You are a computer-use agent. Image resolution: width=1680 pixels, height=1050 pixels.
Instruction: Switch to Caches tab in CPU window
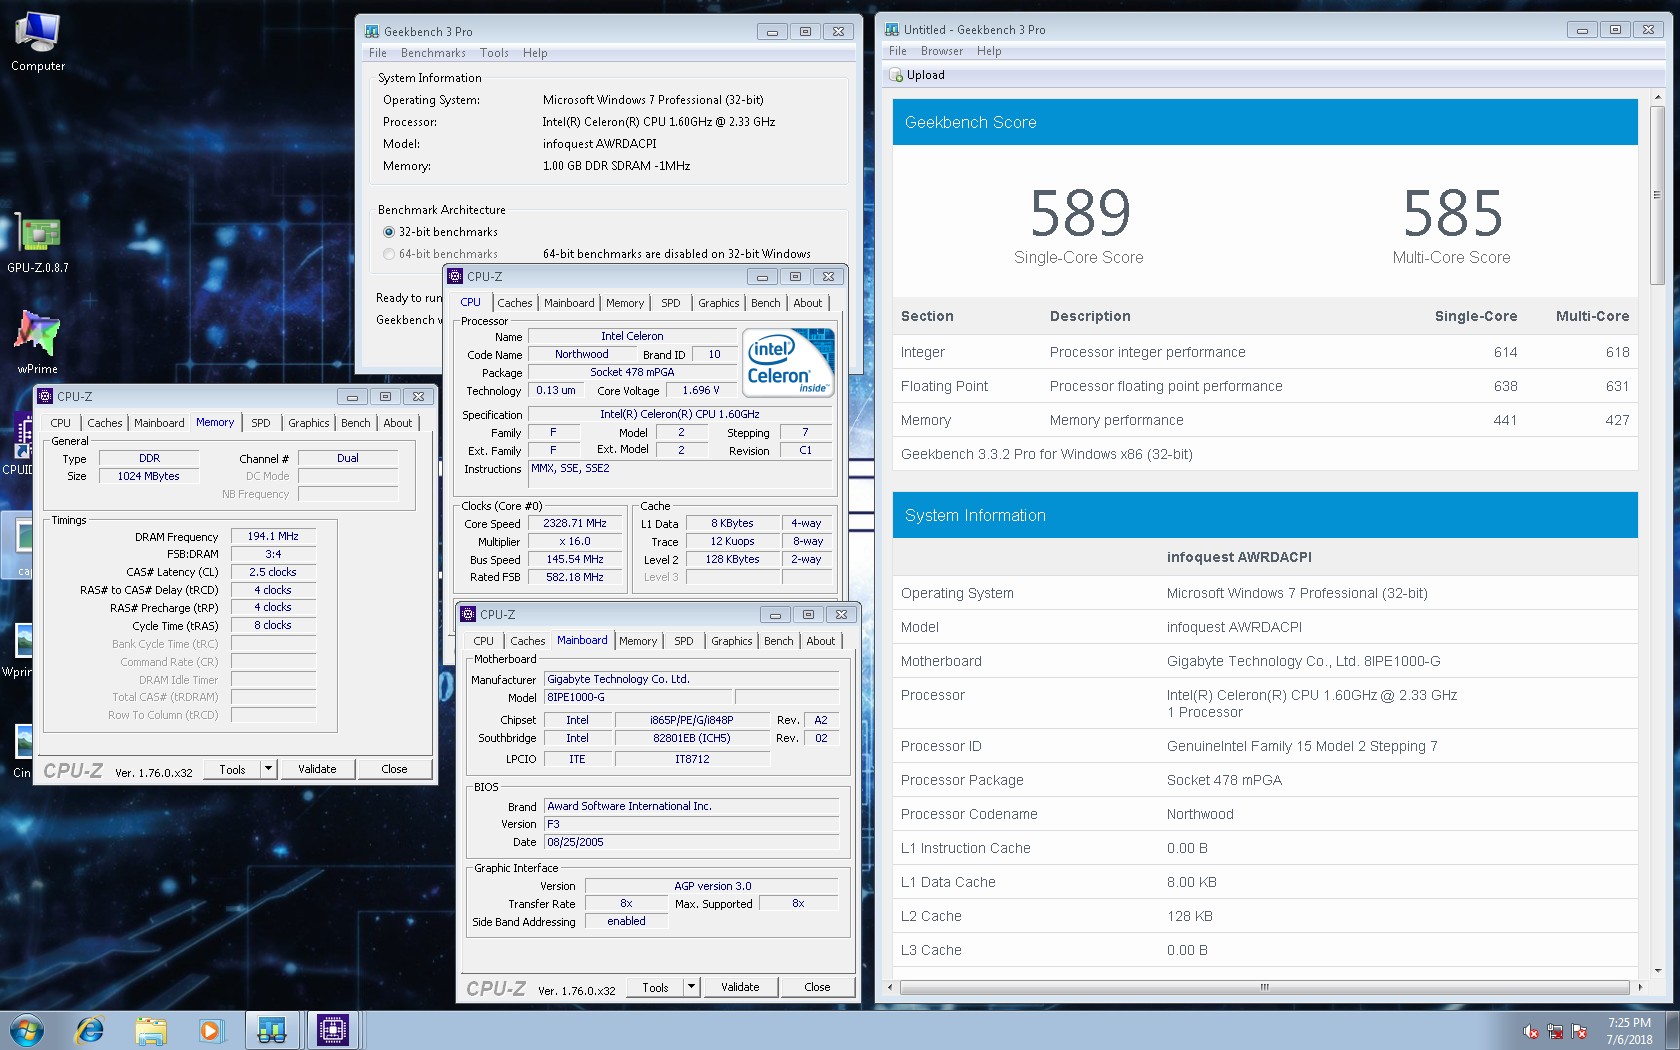(515, 303)
